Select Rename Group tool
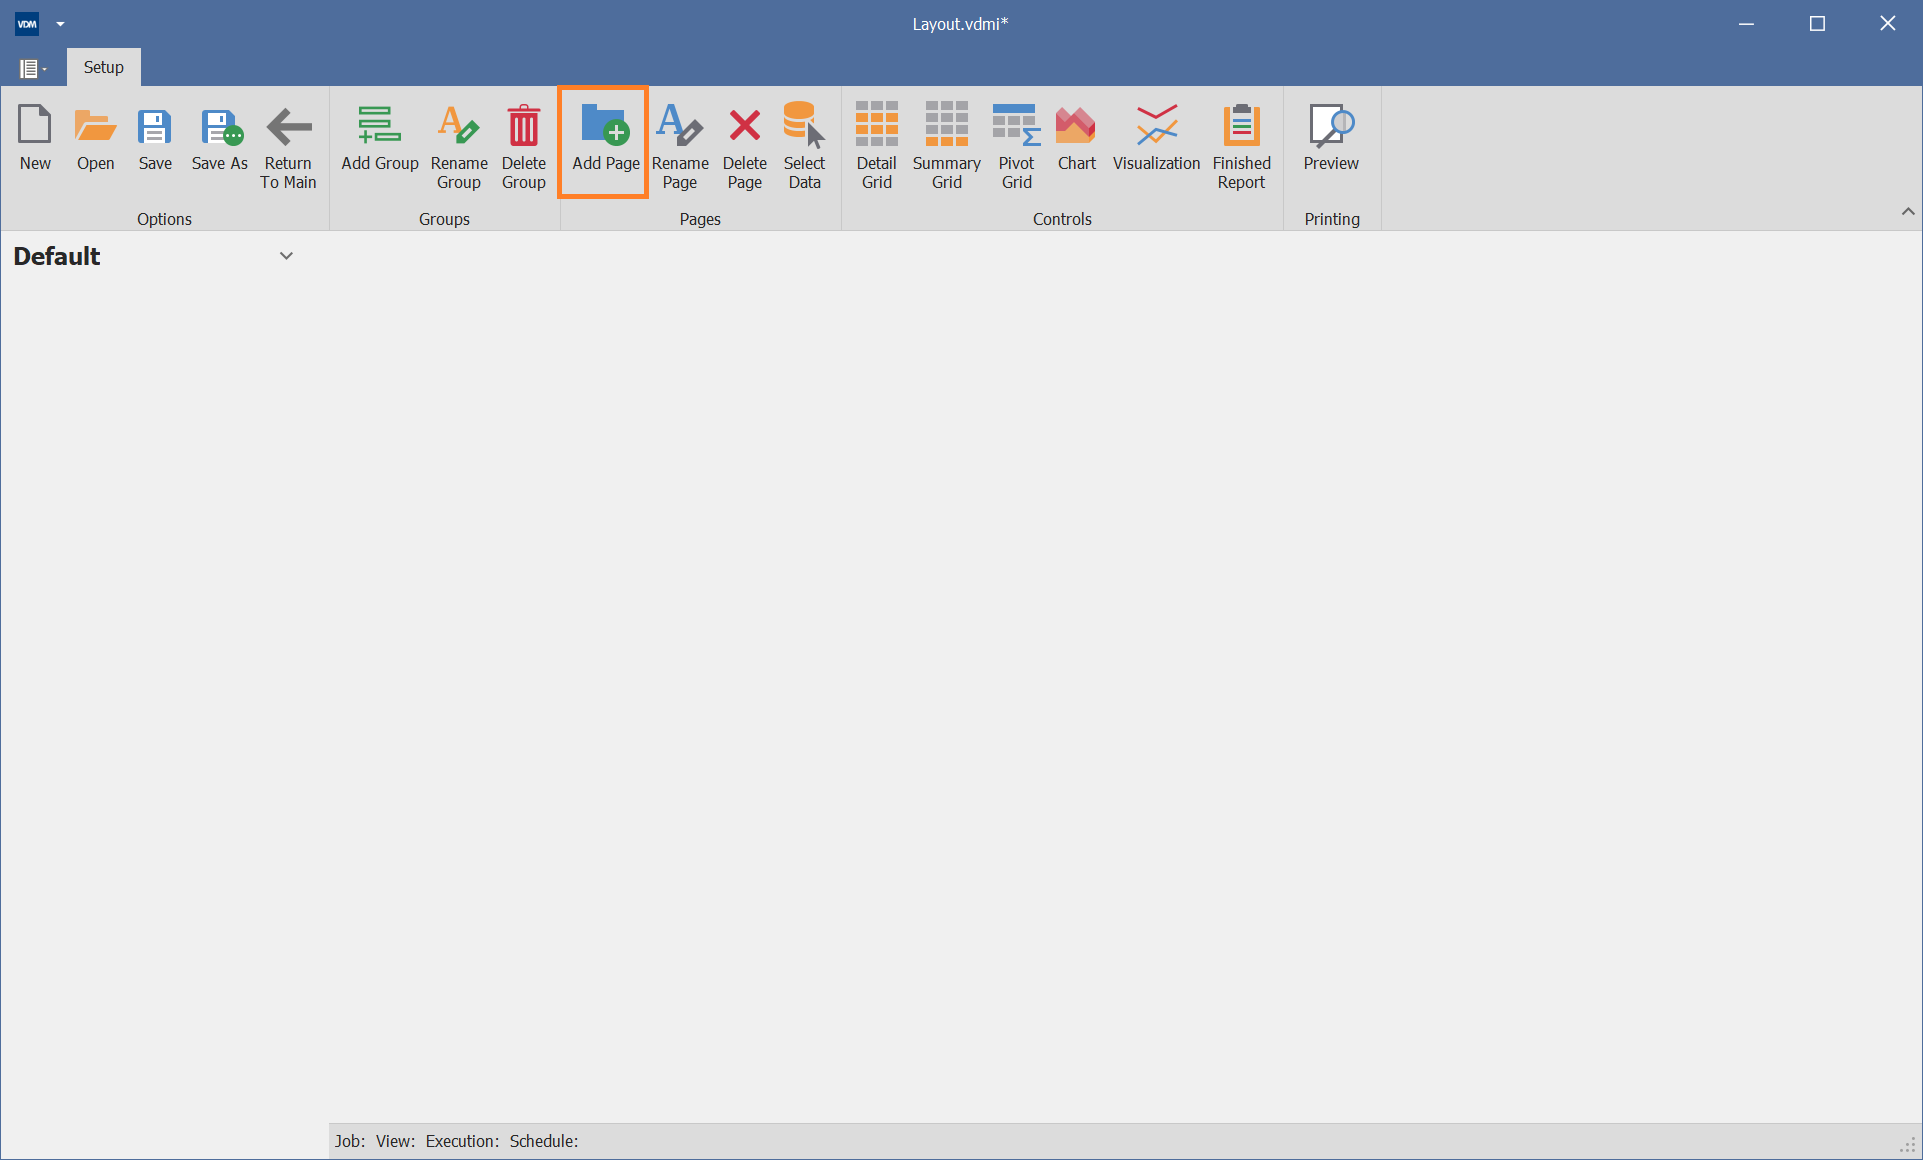 point(459,148)
